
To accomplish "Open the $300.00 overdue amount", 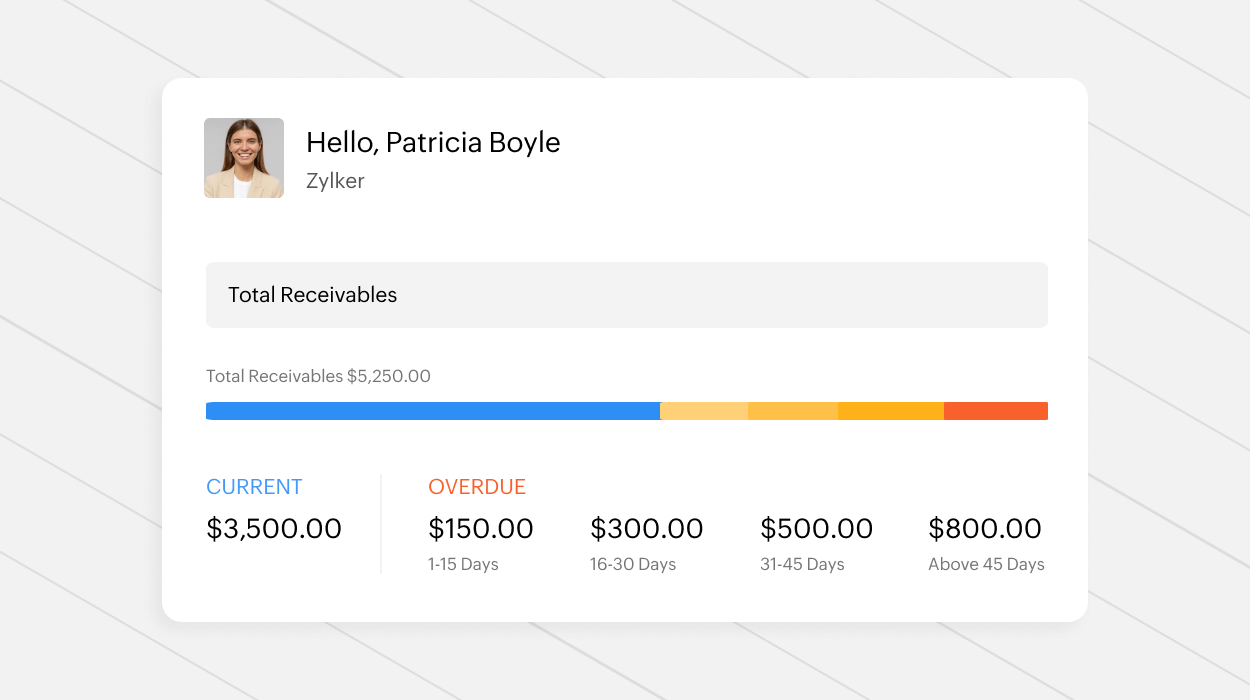I will click(647, 529).
